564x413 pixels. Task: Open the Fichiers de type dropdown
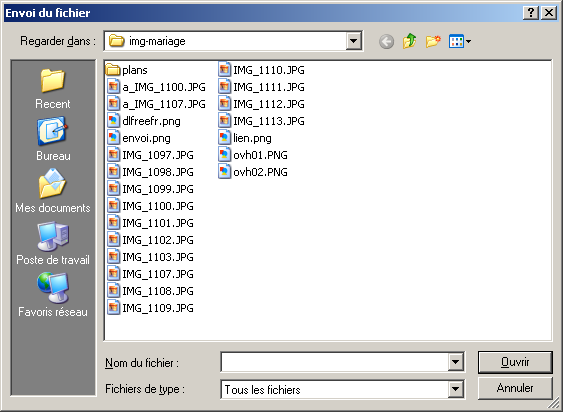[x=455, y=389]
